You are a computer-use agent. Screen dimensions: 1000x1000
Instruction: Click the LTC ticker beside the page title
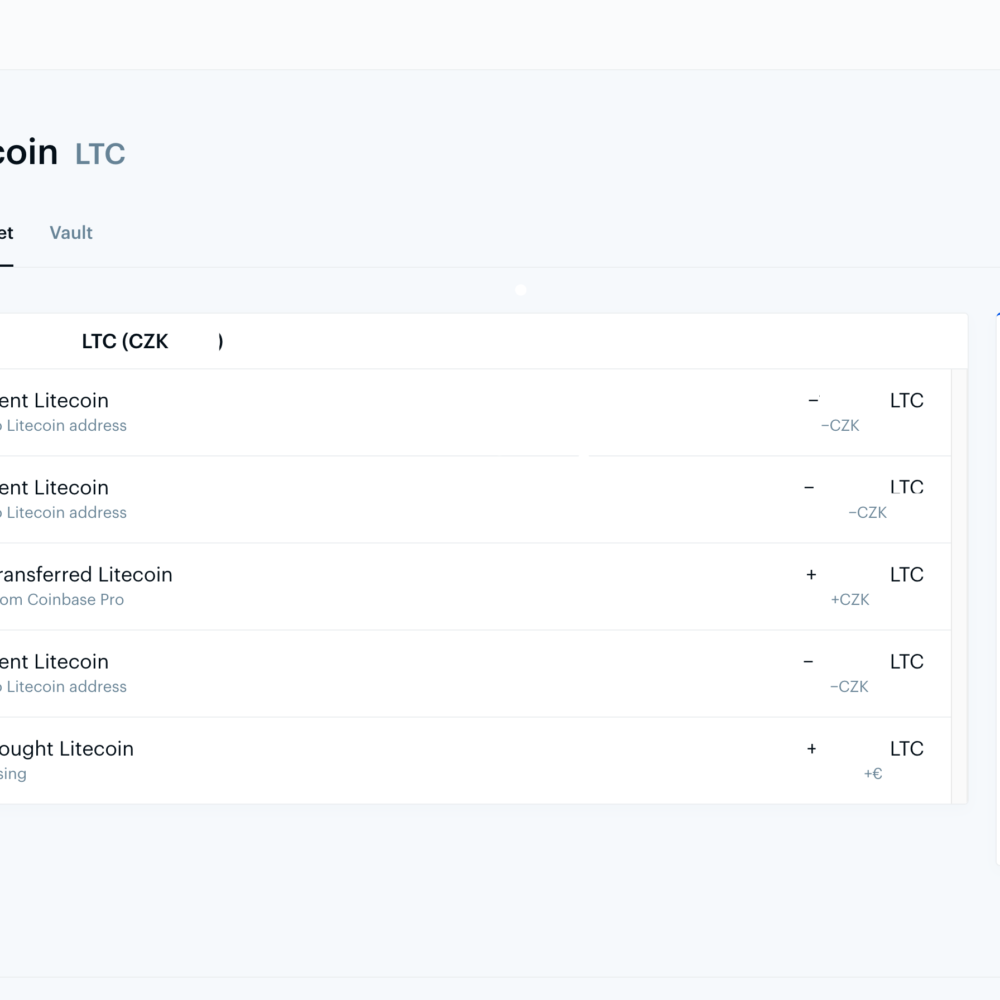click(100, 154)
